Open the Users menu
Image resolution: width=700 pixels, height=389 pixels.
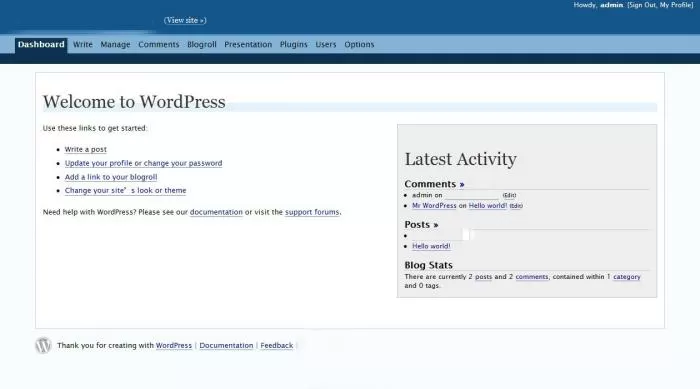[325, 45]
